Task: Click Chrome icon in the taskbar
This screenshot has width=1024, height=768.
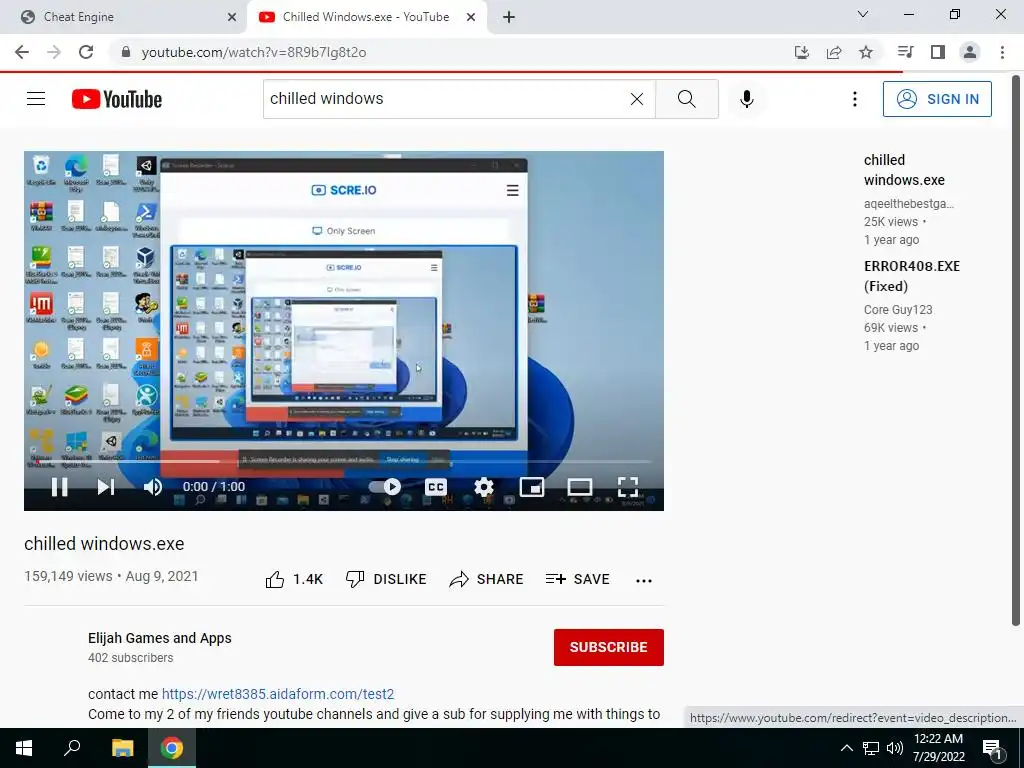Action: [x=172, y=748]
